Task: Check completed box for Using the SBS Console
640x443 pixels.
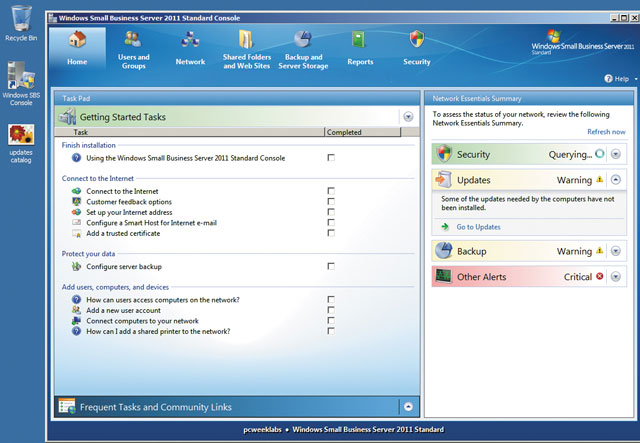Action: click(331, 158)
